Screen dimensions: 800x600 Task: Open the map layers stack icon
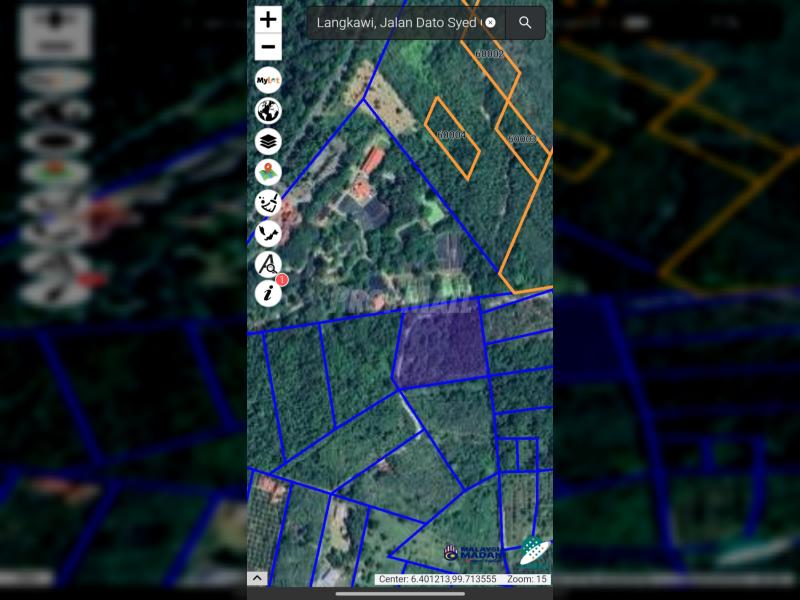[x=268, y=141]
